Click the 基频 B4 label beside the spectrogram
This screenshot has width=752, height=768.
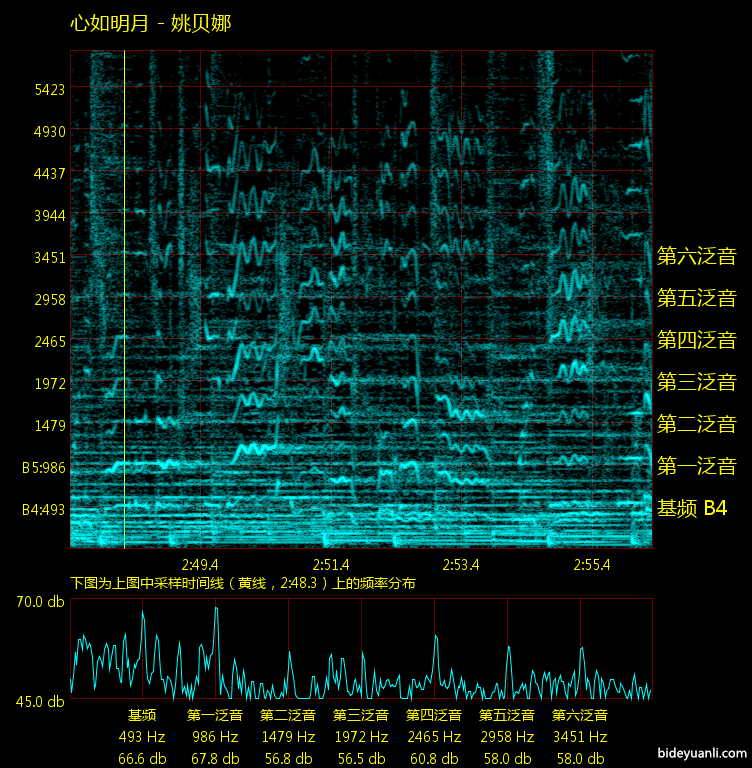[x=691, y=508]
